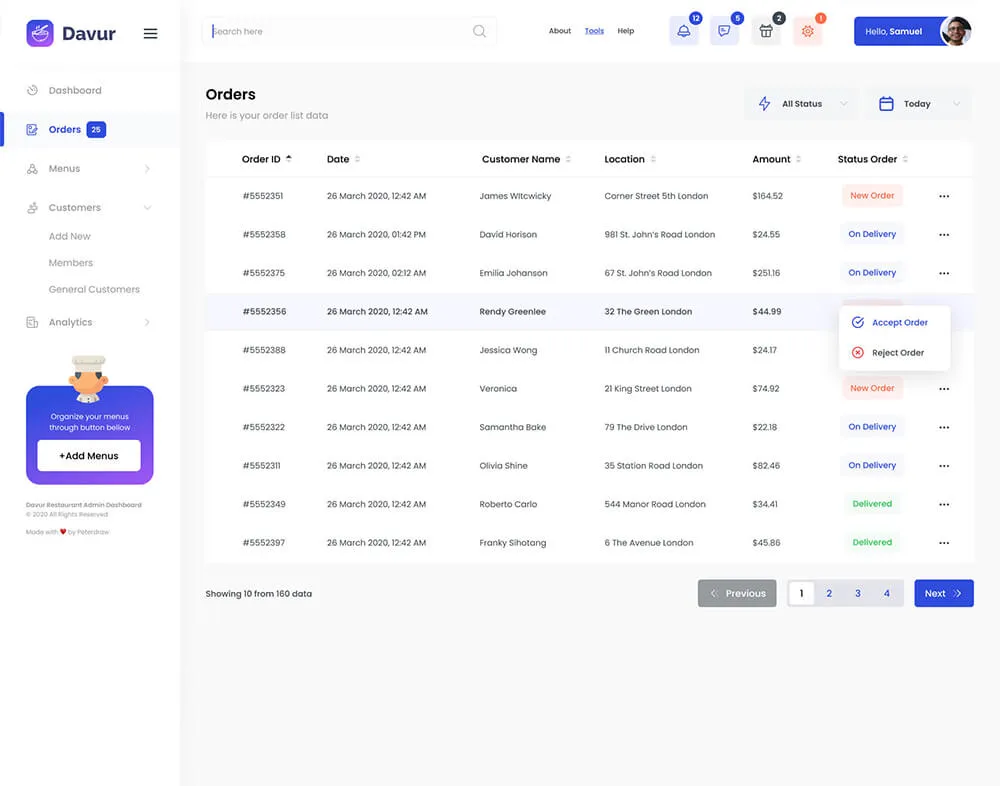Click the Davur logo icon

coord(40,33)
